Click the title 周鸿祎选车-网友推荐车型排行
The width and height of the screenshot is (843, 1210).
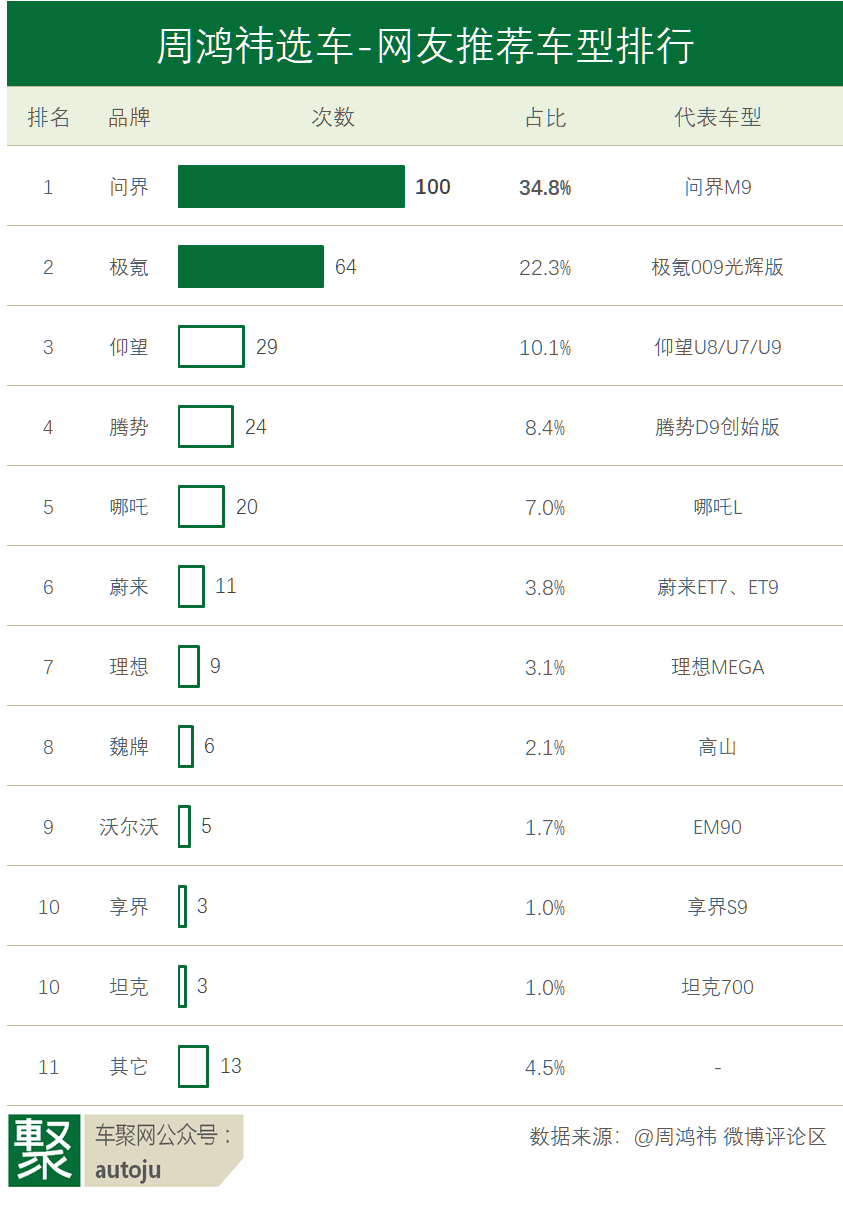coord(425,46)
